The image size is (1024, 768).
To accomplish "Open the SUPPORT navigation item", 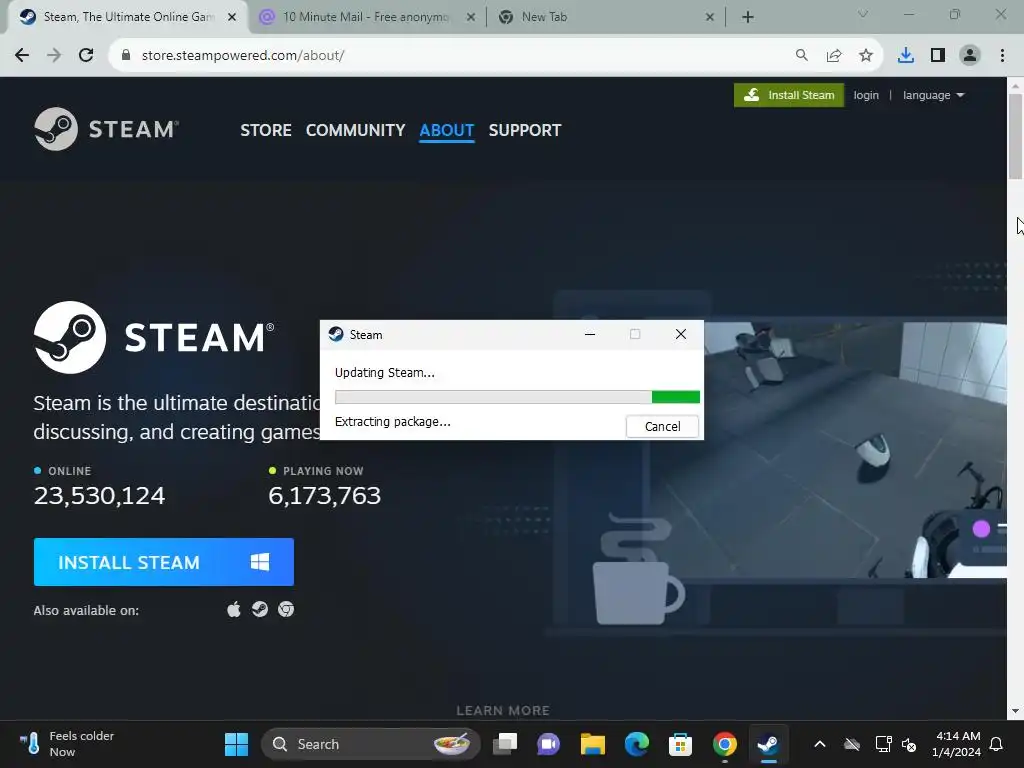I will click(x=524, y=130).
